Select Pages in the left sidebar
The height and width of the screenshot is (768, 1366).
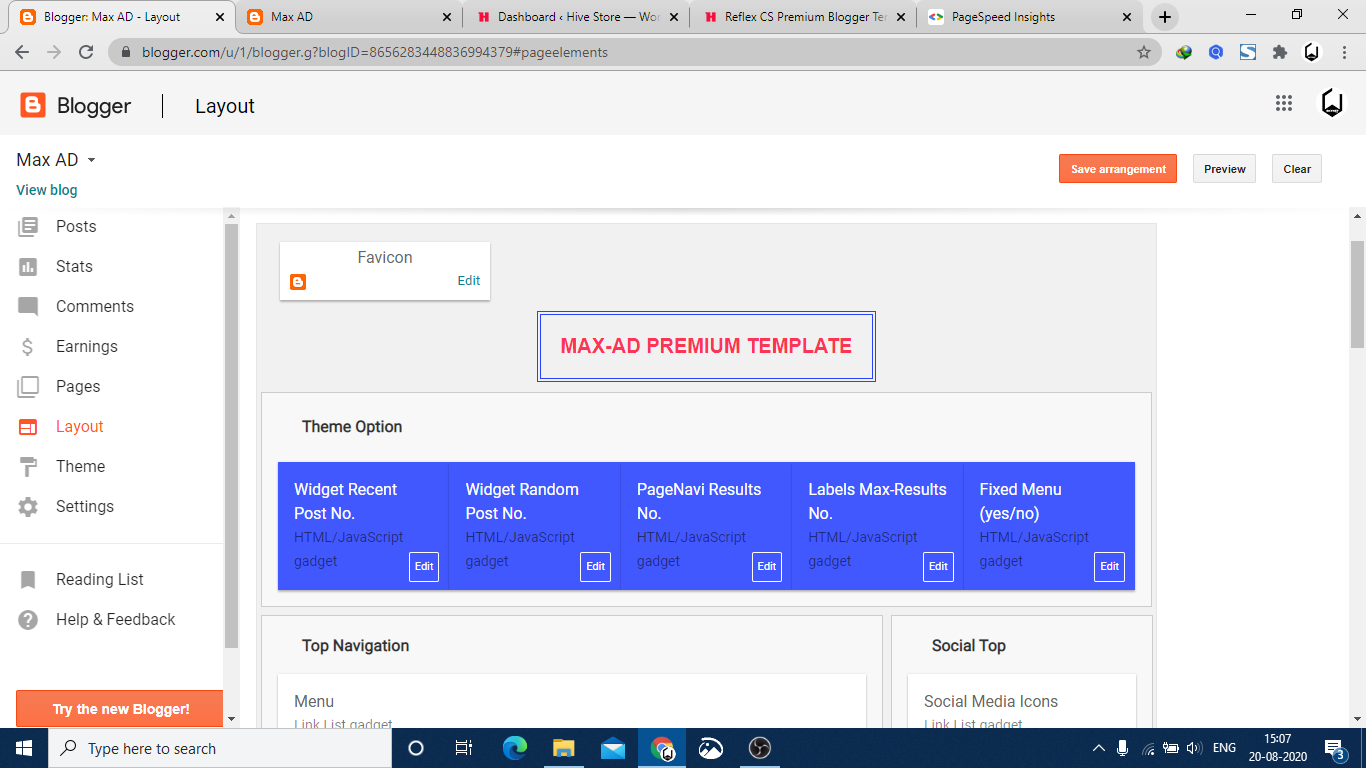78,387
